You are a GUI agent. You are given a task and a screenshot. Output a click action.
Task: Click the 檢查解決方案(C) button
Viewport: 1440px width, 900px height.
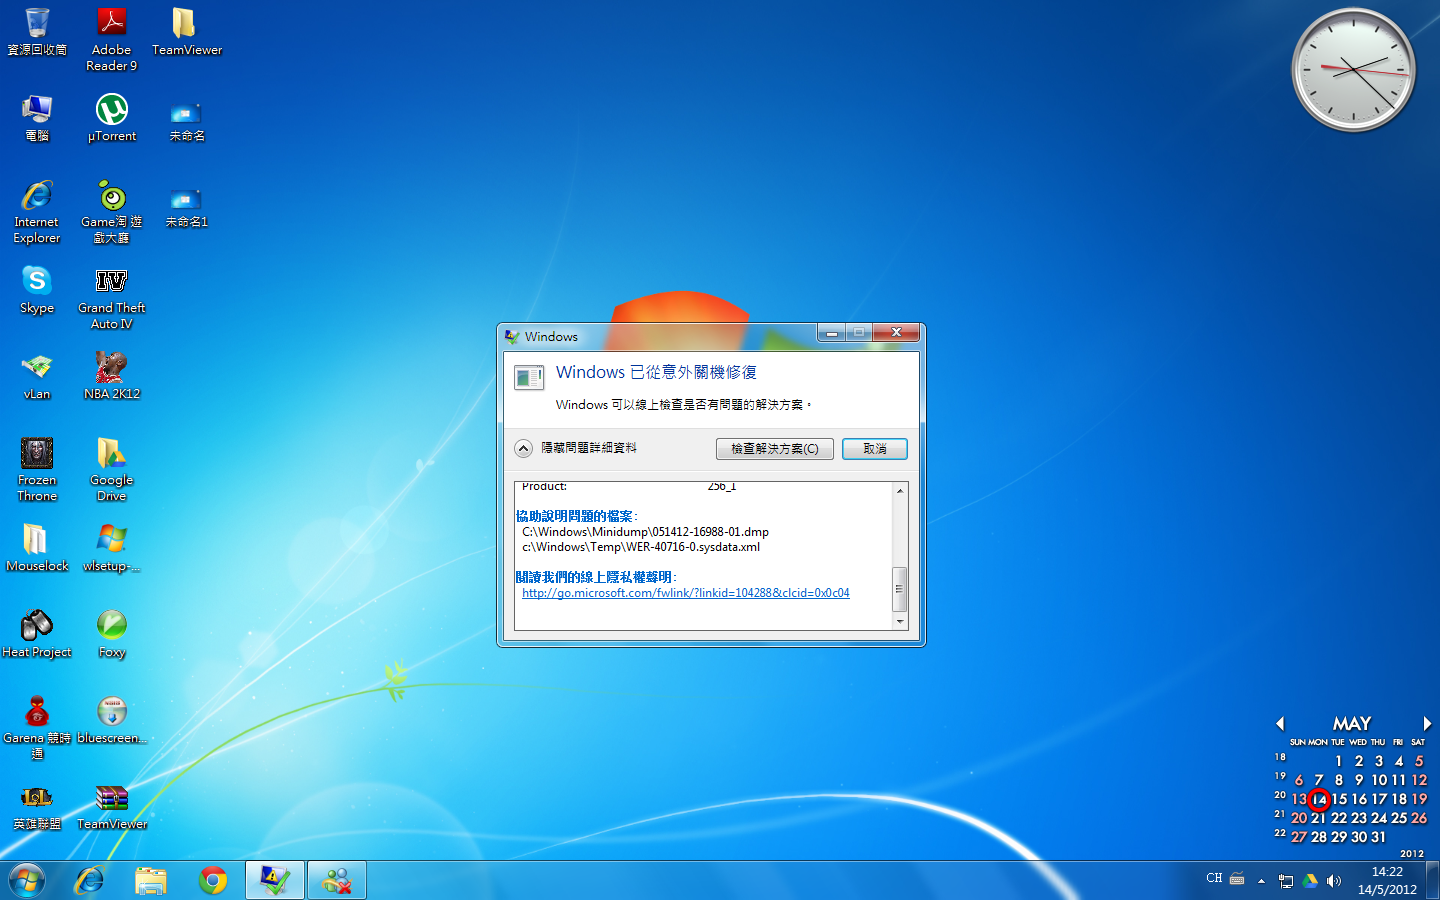coord(774,449)
